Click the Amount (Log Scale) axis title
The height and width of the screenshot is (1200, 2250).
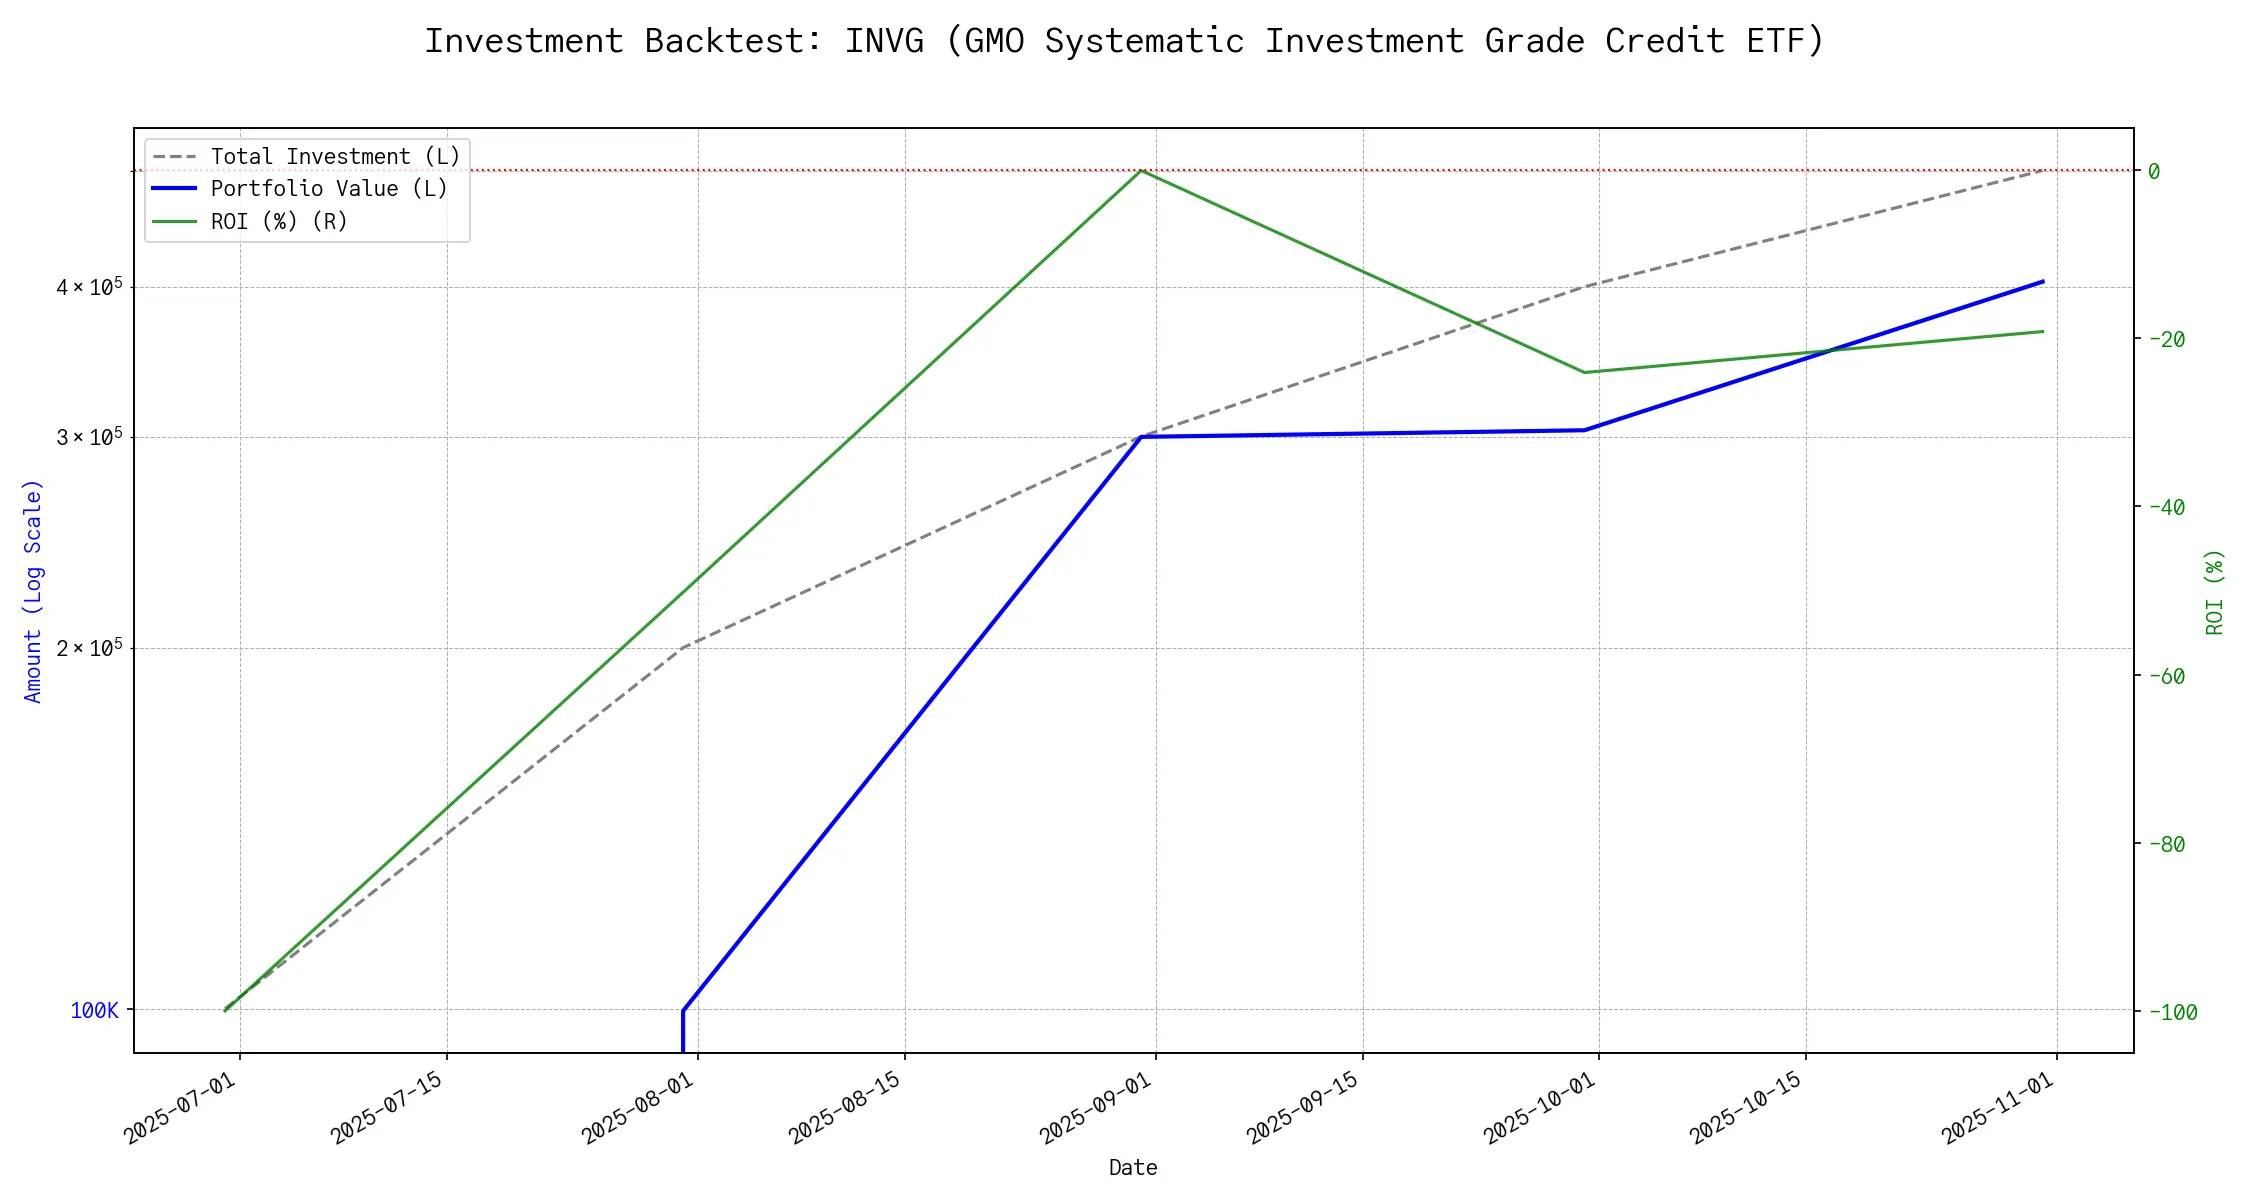33,591
